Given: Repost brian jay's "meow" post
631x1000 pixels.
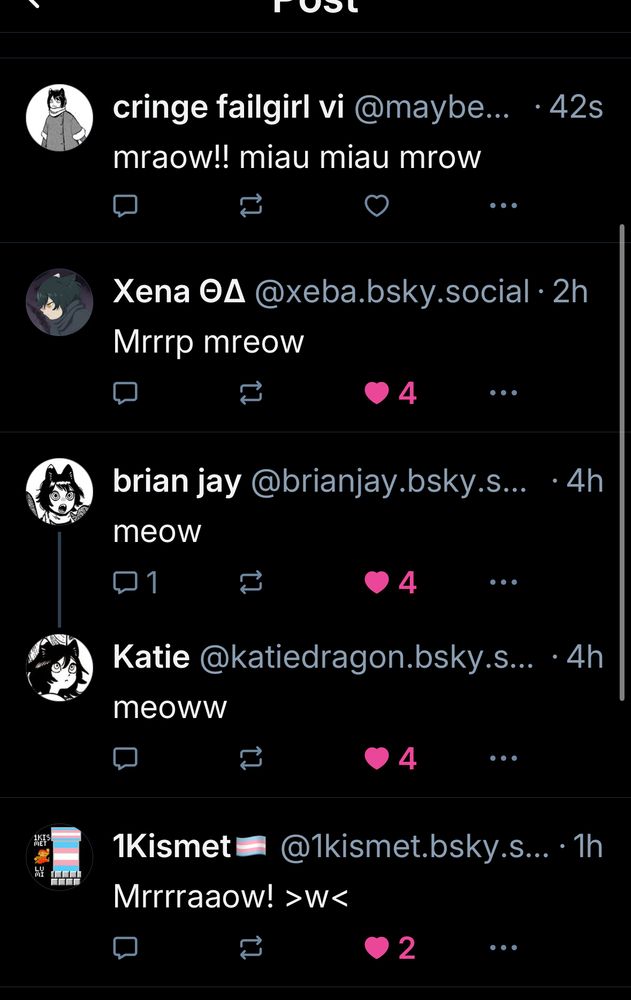Looking at the screenshot, I should coord(251,582).
